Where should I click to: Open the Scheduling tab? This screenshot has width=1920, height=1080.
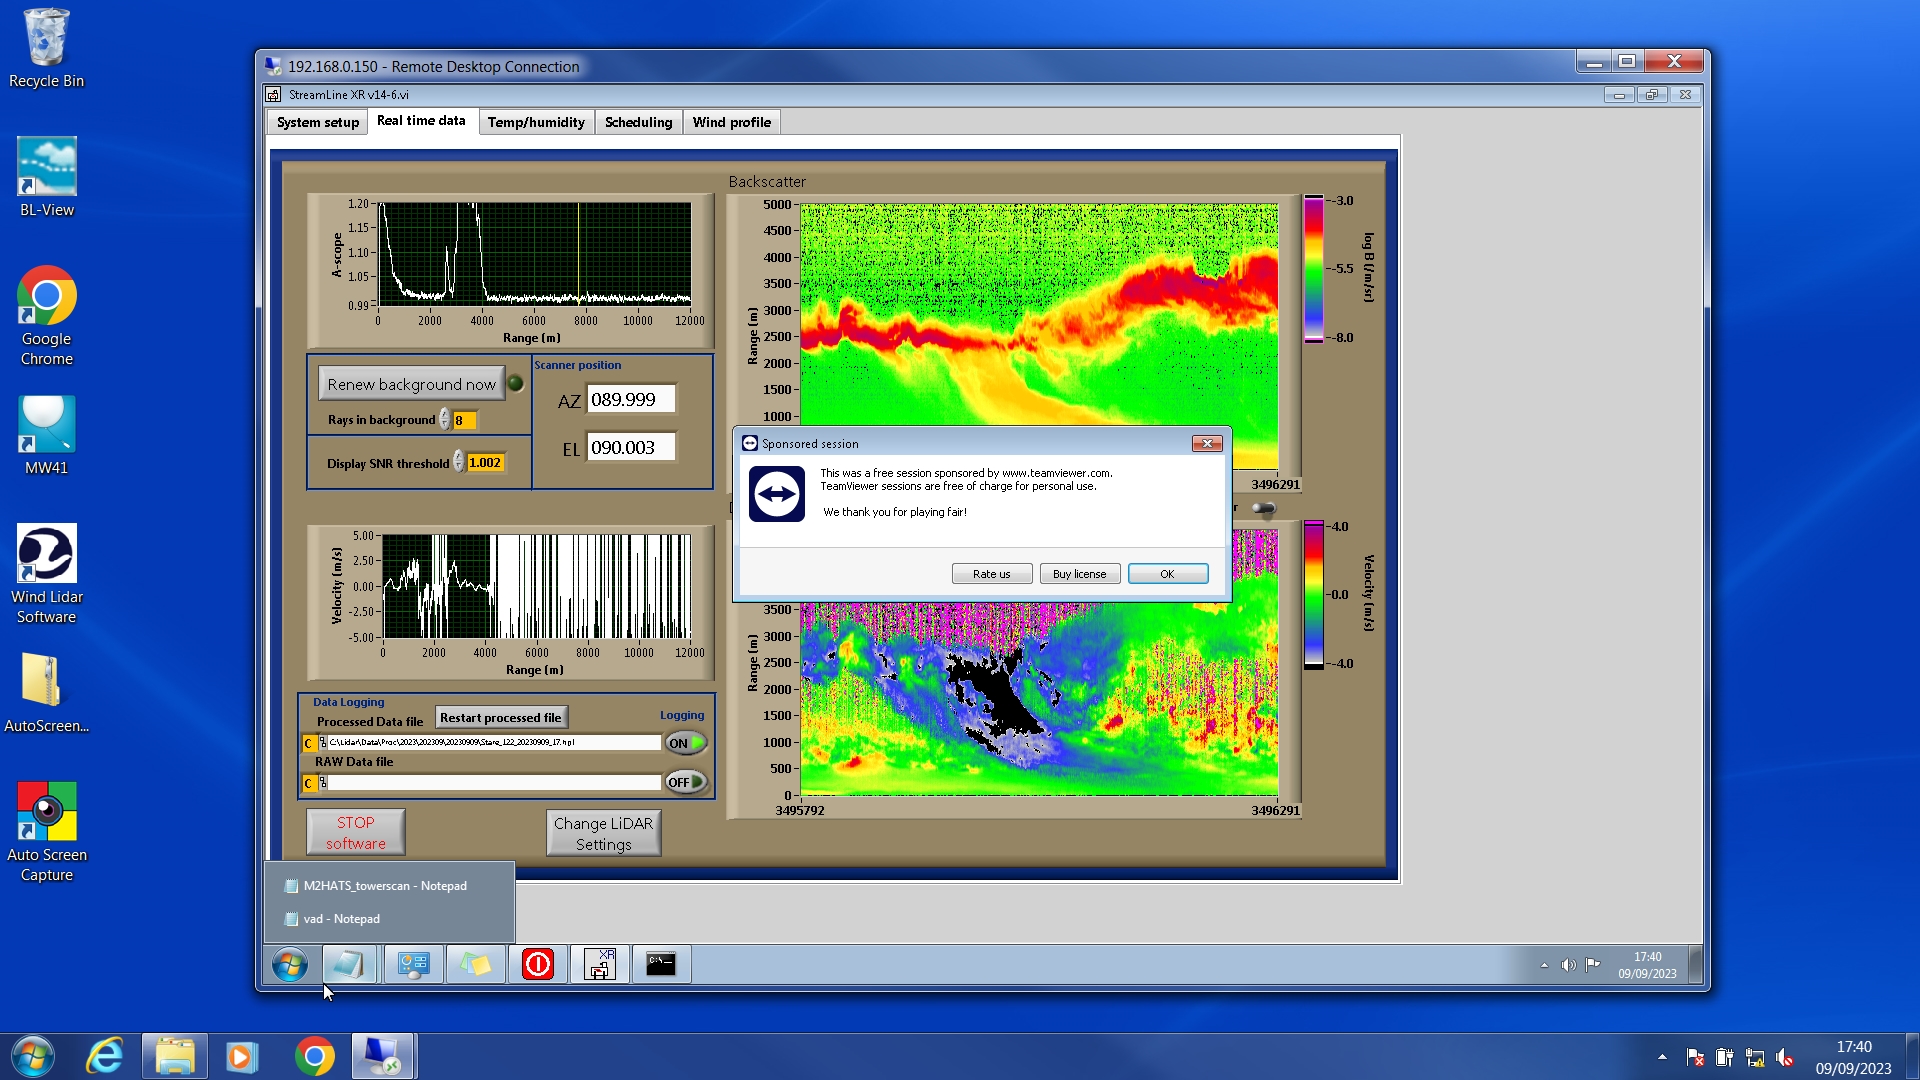[x=638, y=122]
